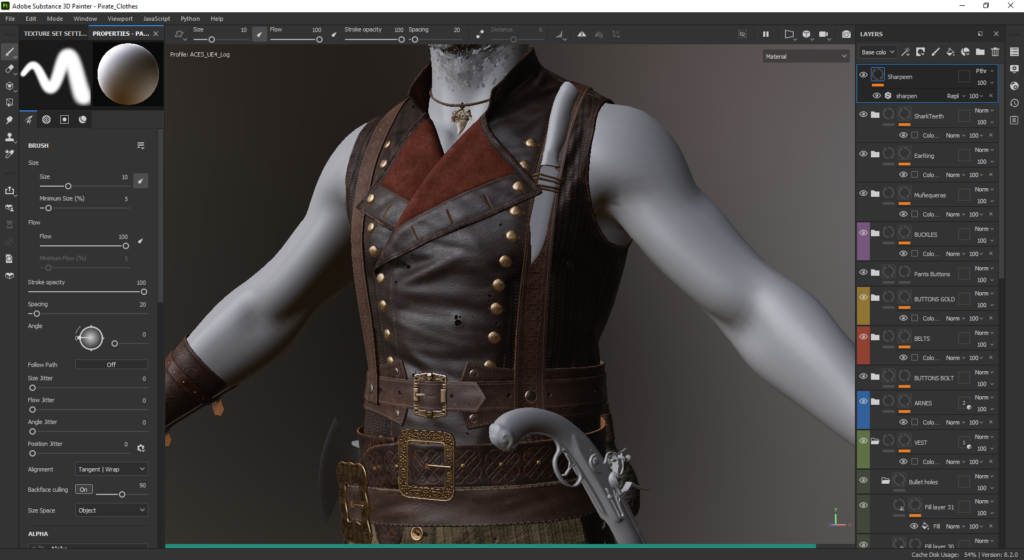
Task: Add a paint layer with brush icon
Action: 935,52
